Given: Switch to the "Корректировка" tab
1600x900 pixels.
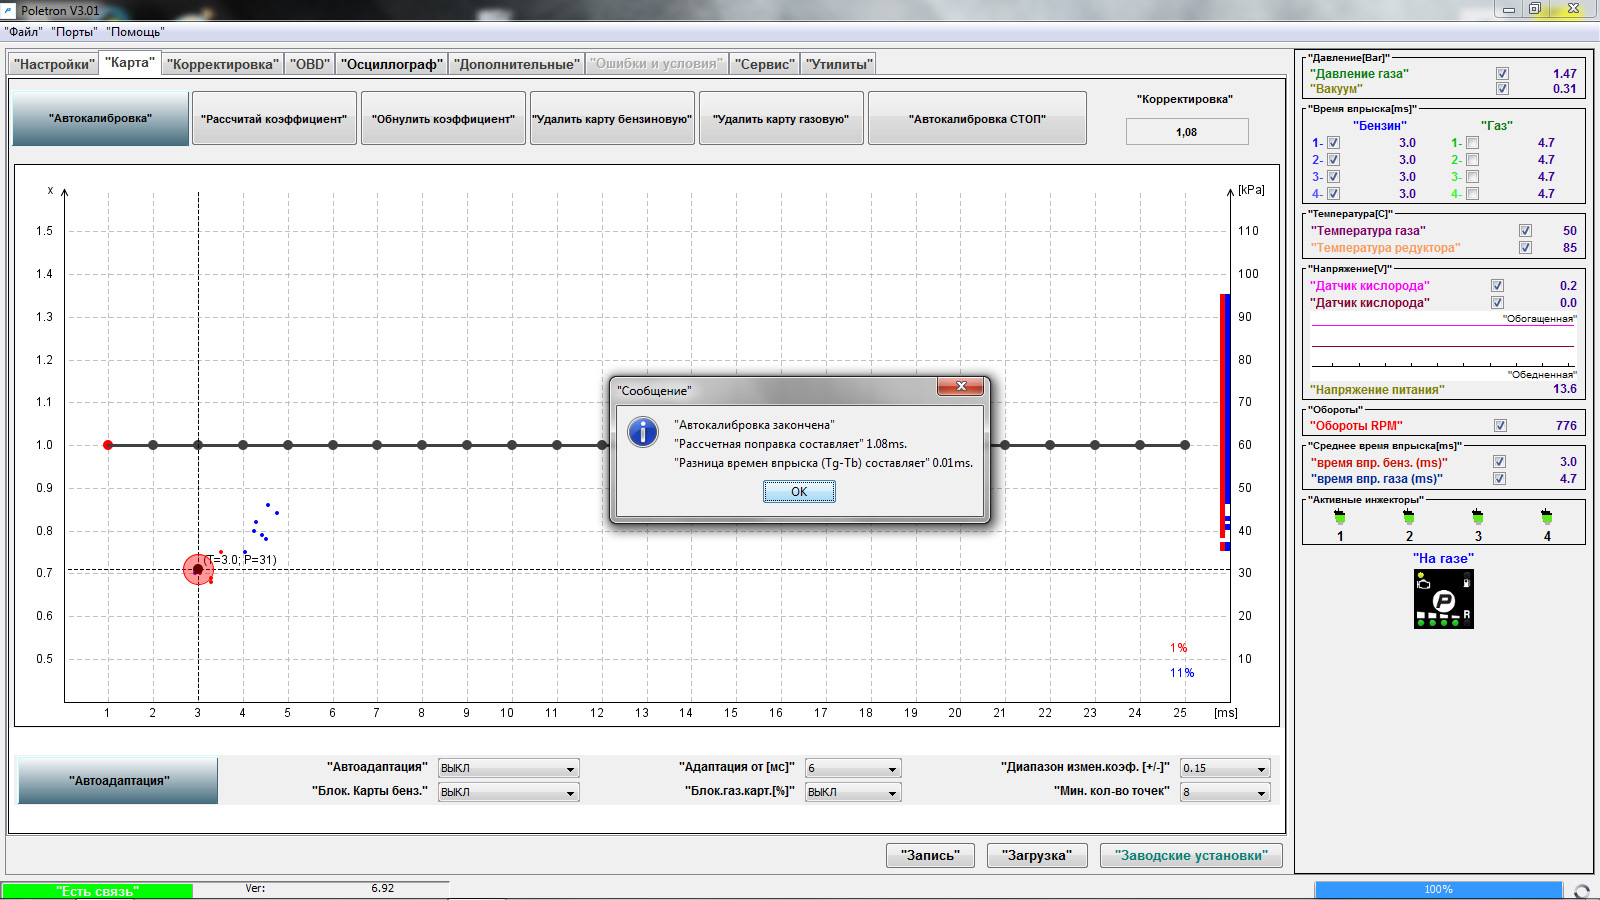Looking at the screenshot, I should [223, 64].
